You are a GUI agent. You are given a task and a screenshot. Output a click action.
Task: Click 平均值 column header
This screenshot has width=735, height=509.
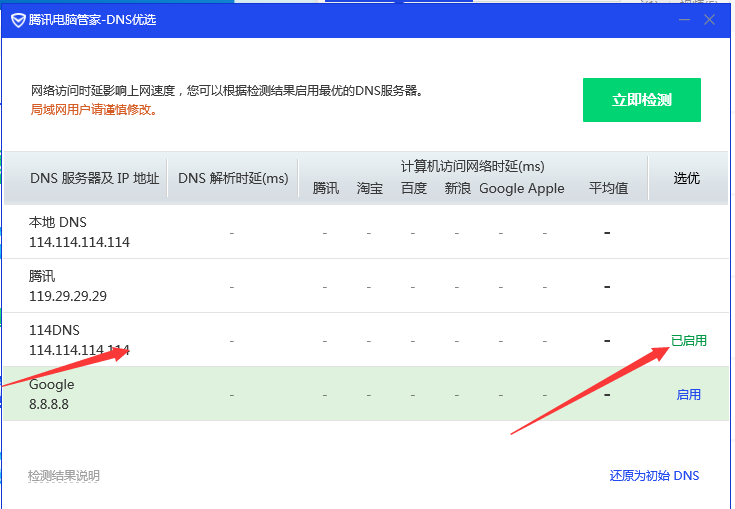(608, 188)
